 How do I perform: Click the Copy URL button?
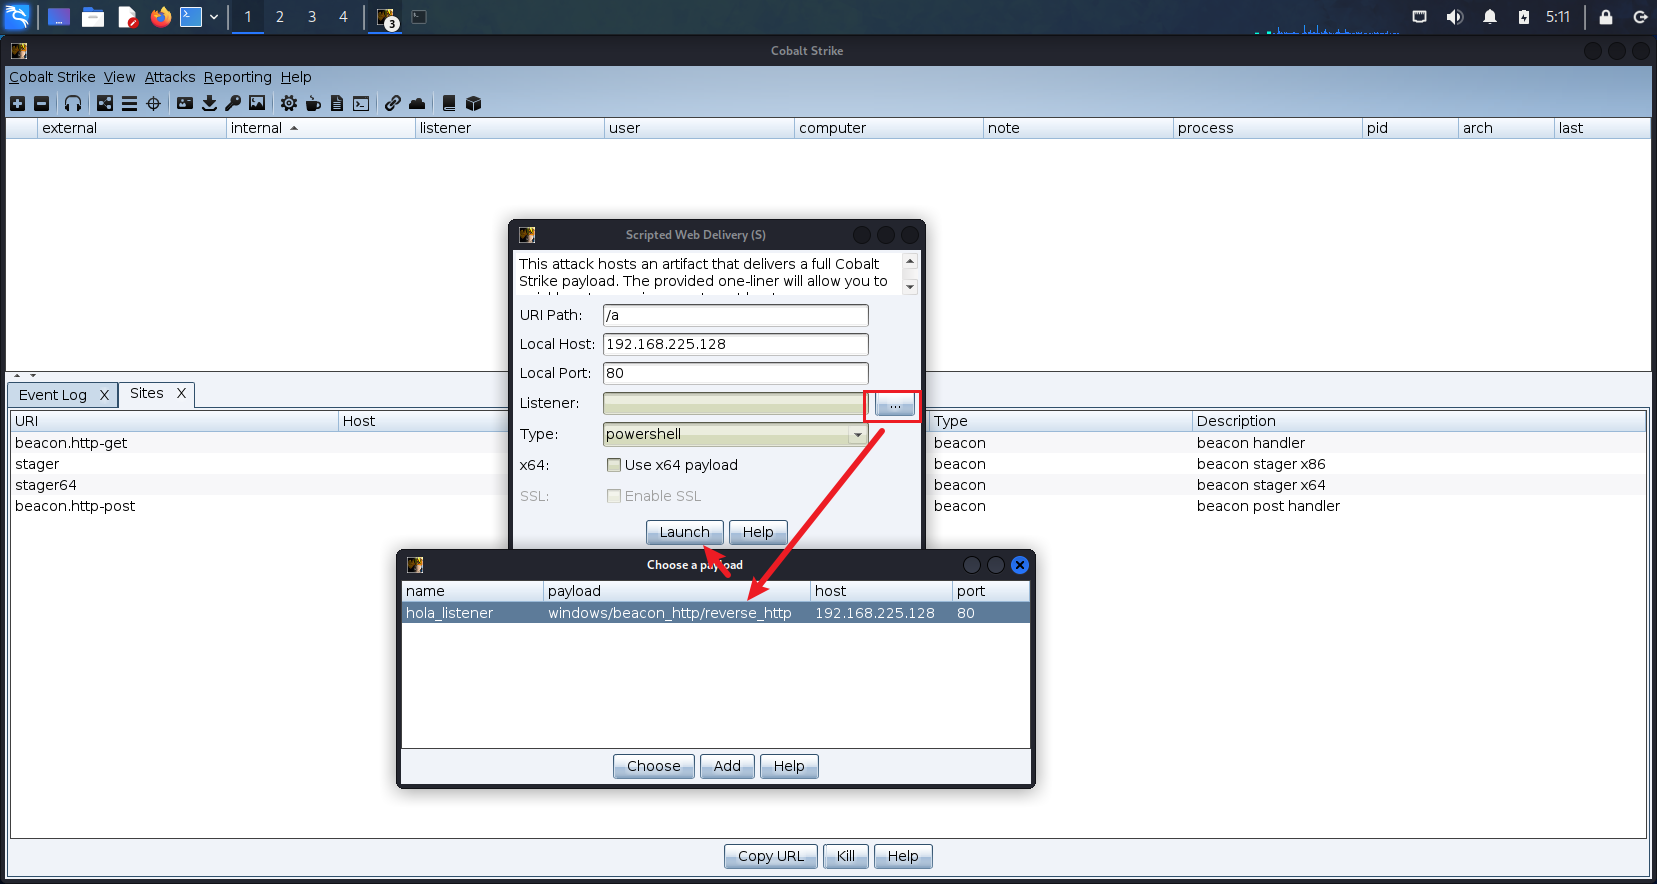tap(771, 856)
